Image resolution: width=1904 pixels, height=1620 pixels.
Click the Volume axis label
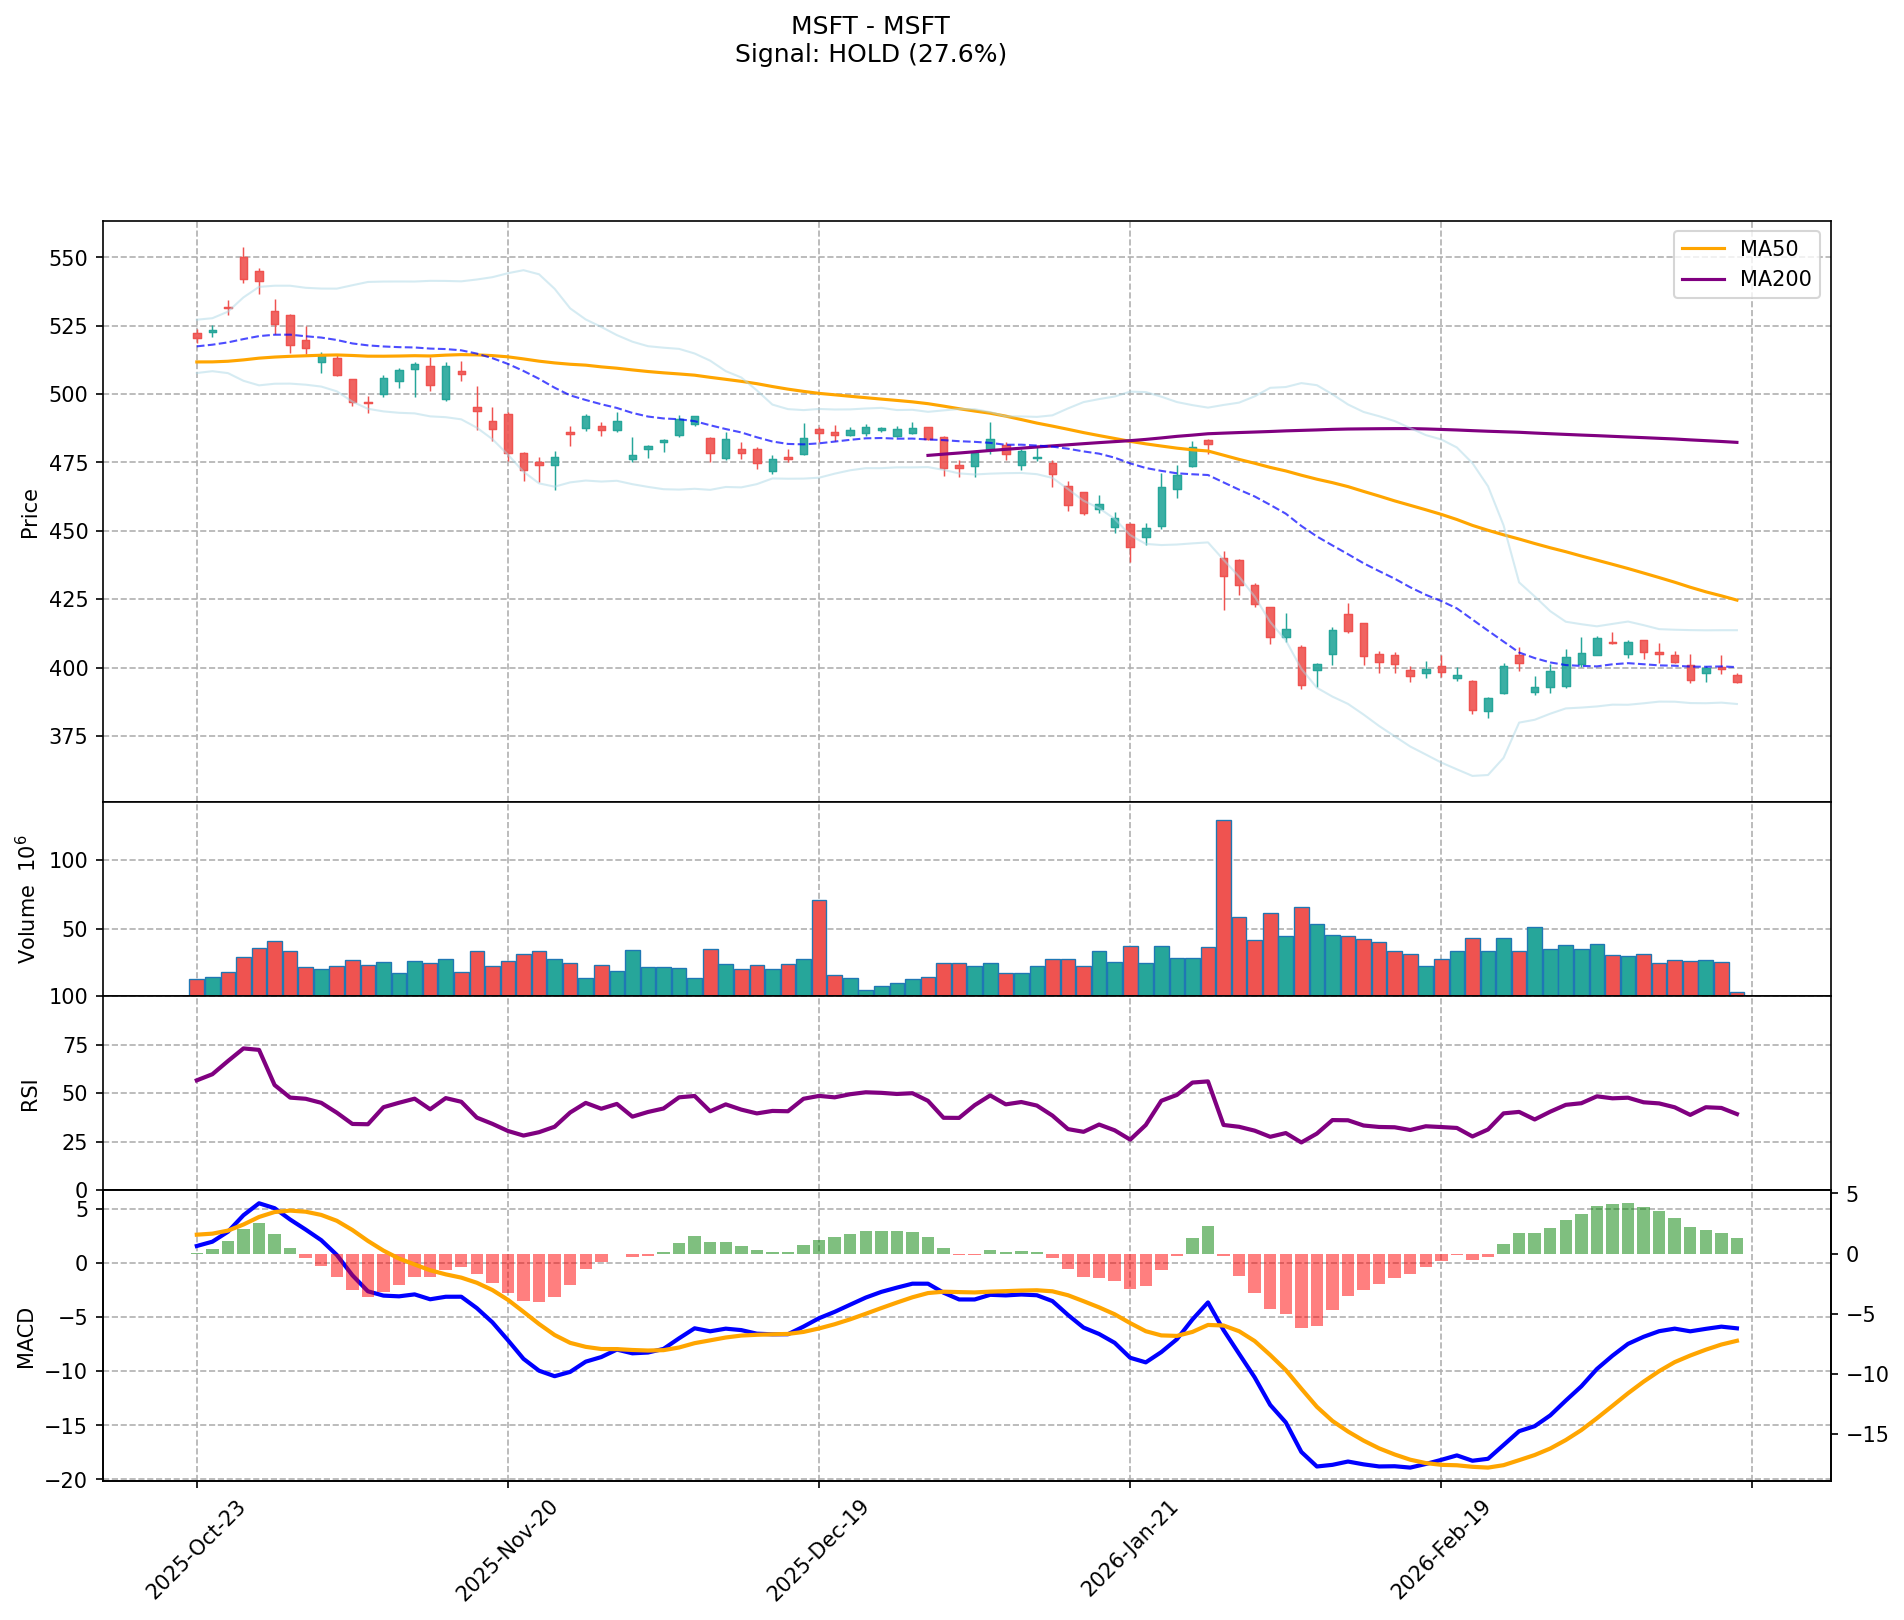(x=29, y=899)
